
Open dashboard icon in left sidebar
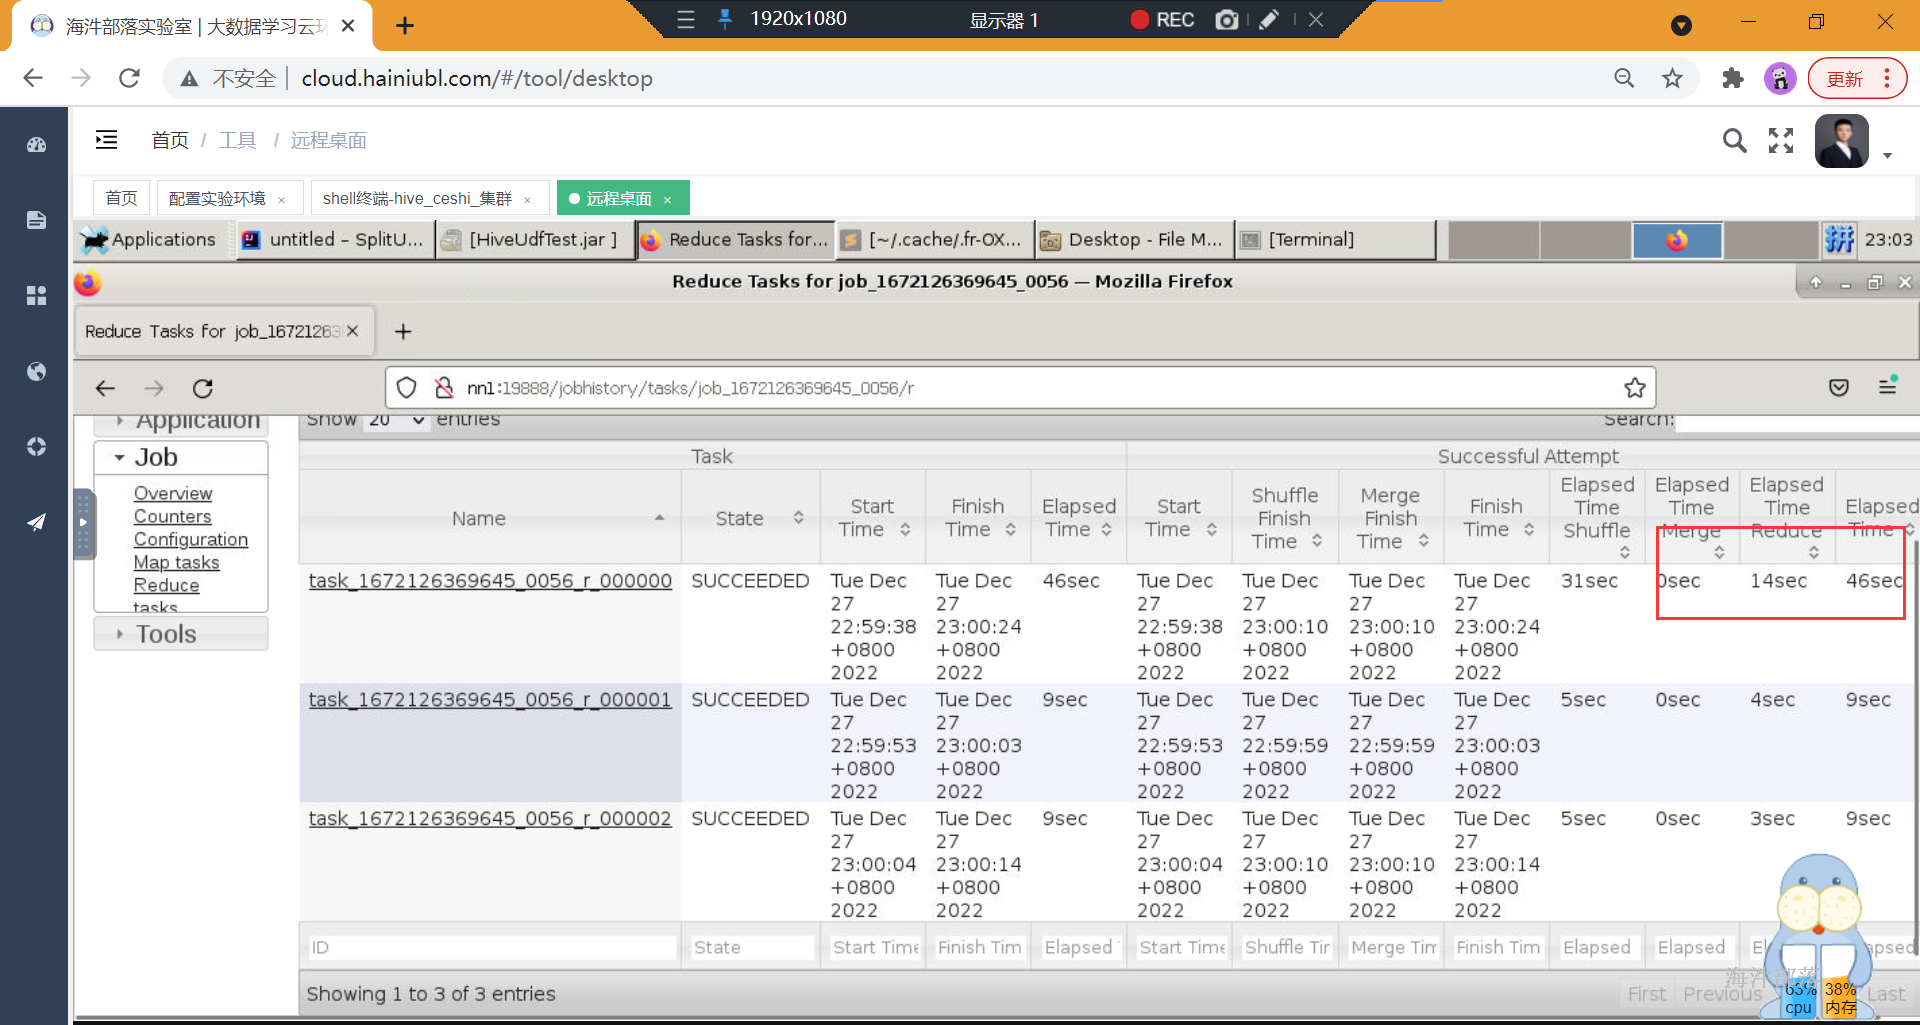tap(37, 145)
